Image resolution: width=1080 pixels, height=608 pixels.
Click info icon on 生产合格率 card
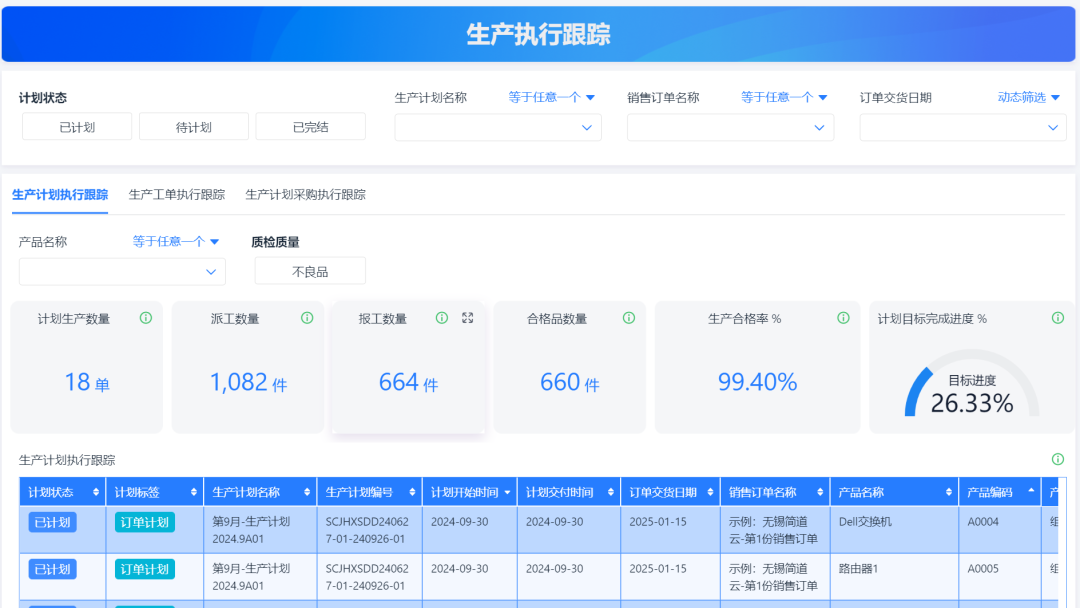[843, 318]
